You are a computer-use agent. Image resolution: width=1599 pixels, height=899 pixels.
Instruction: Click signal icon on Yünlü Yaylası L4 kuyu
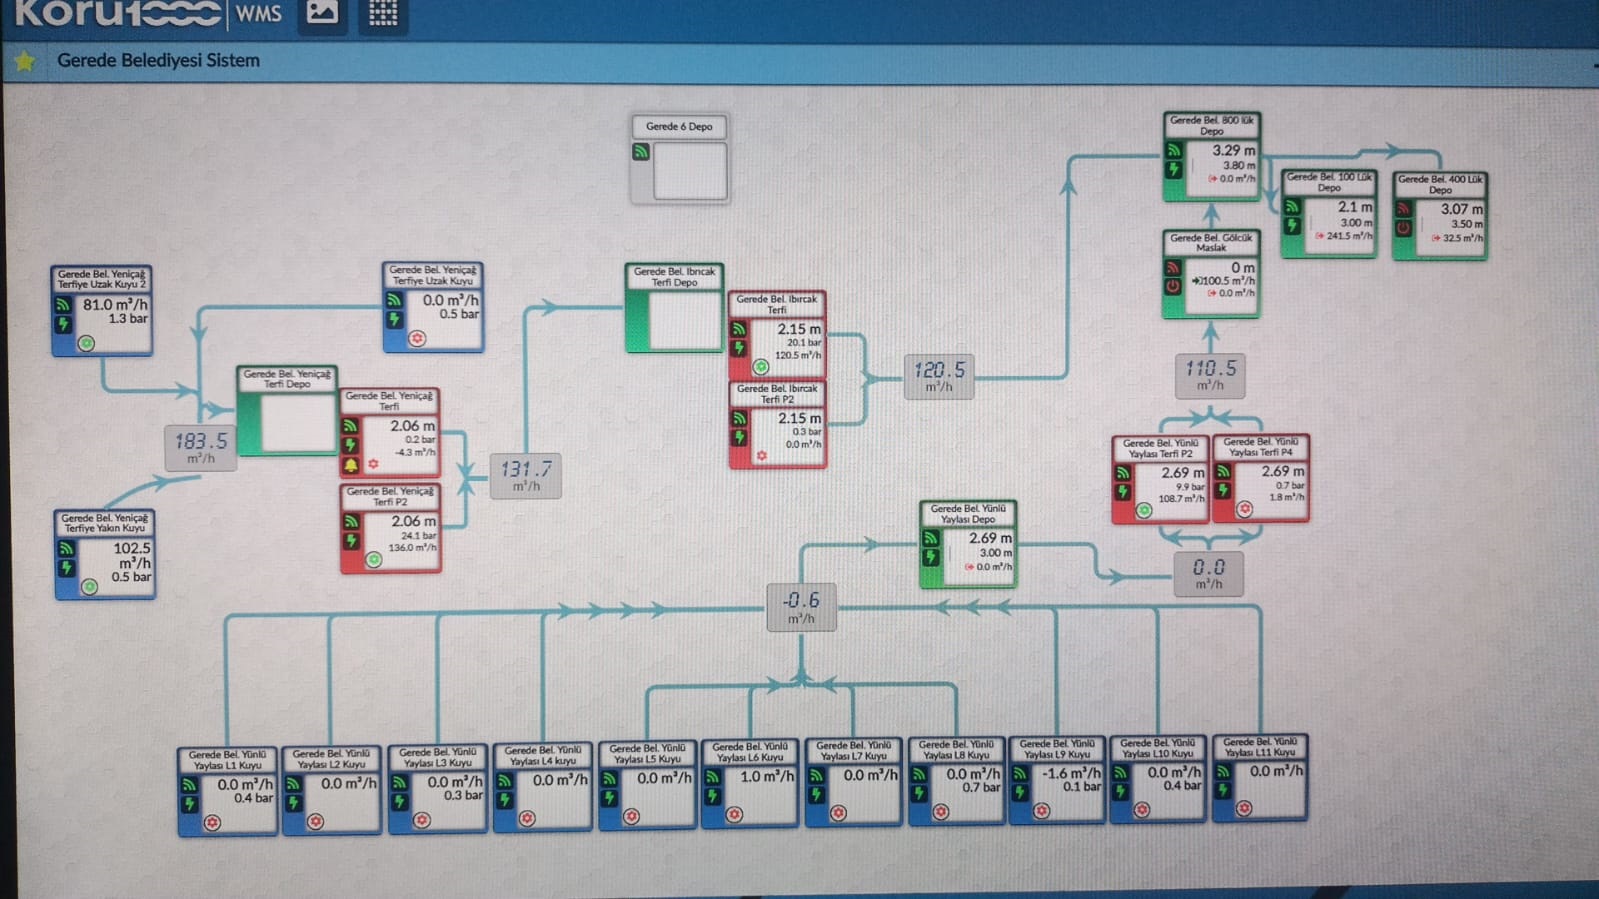(505, 780)
